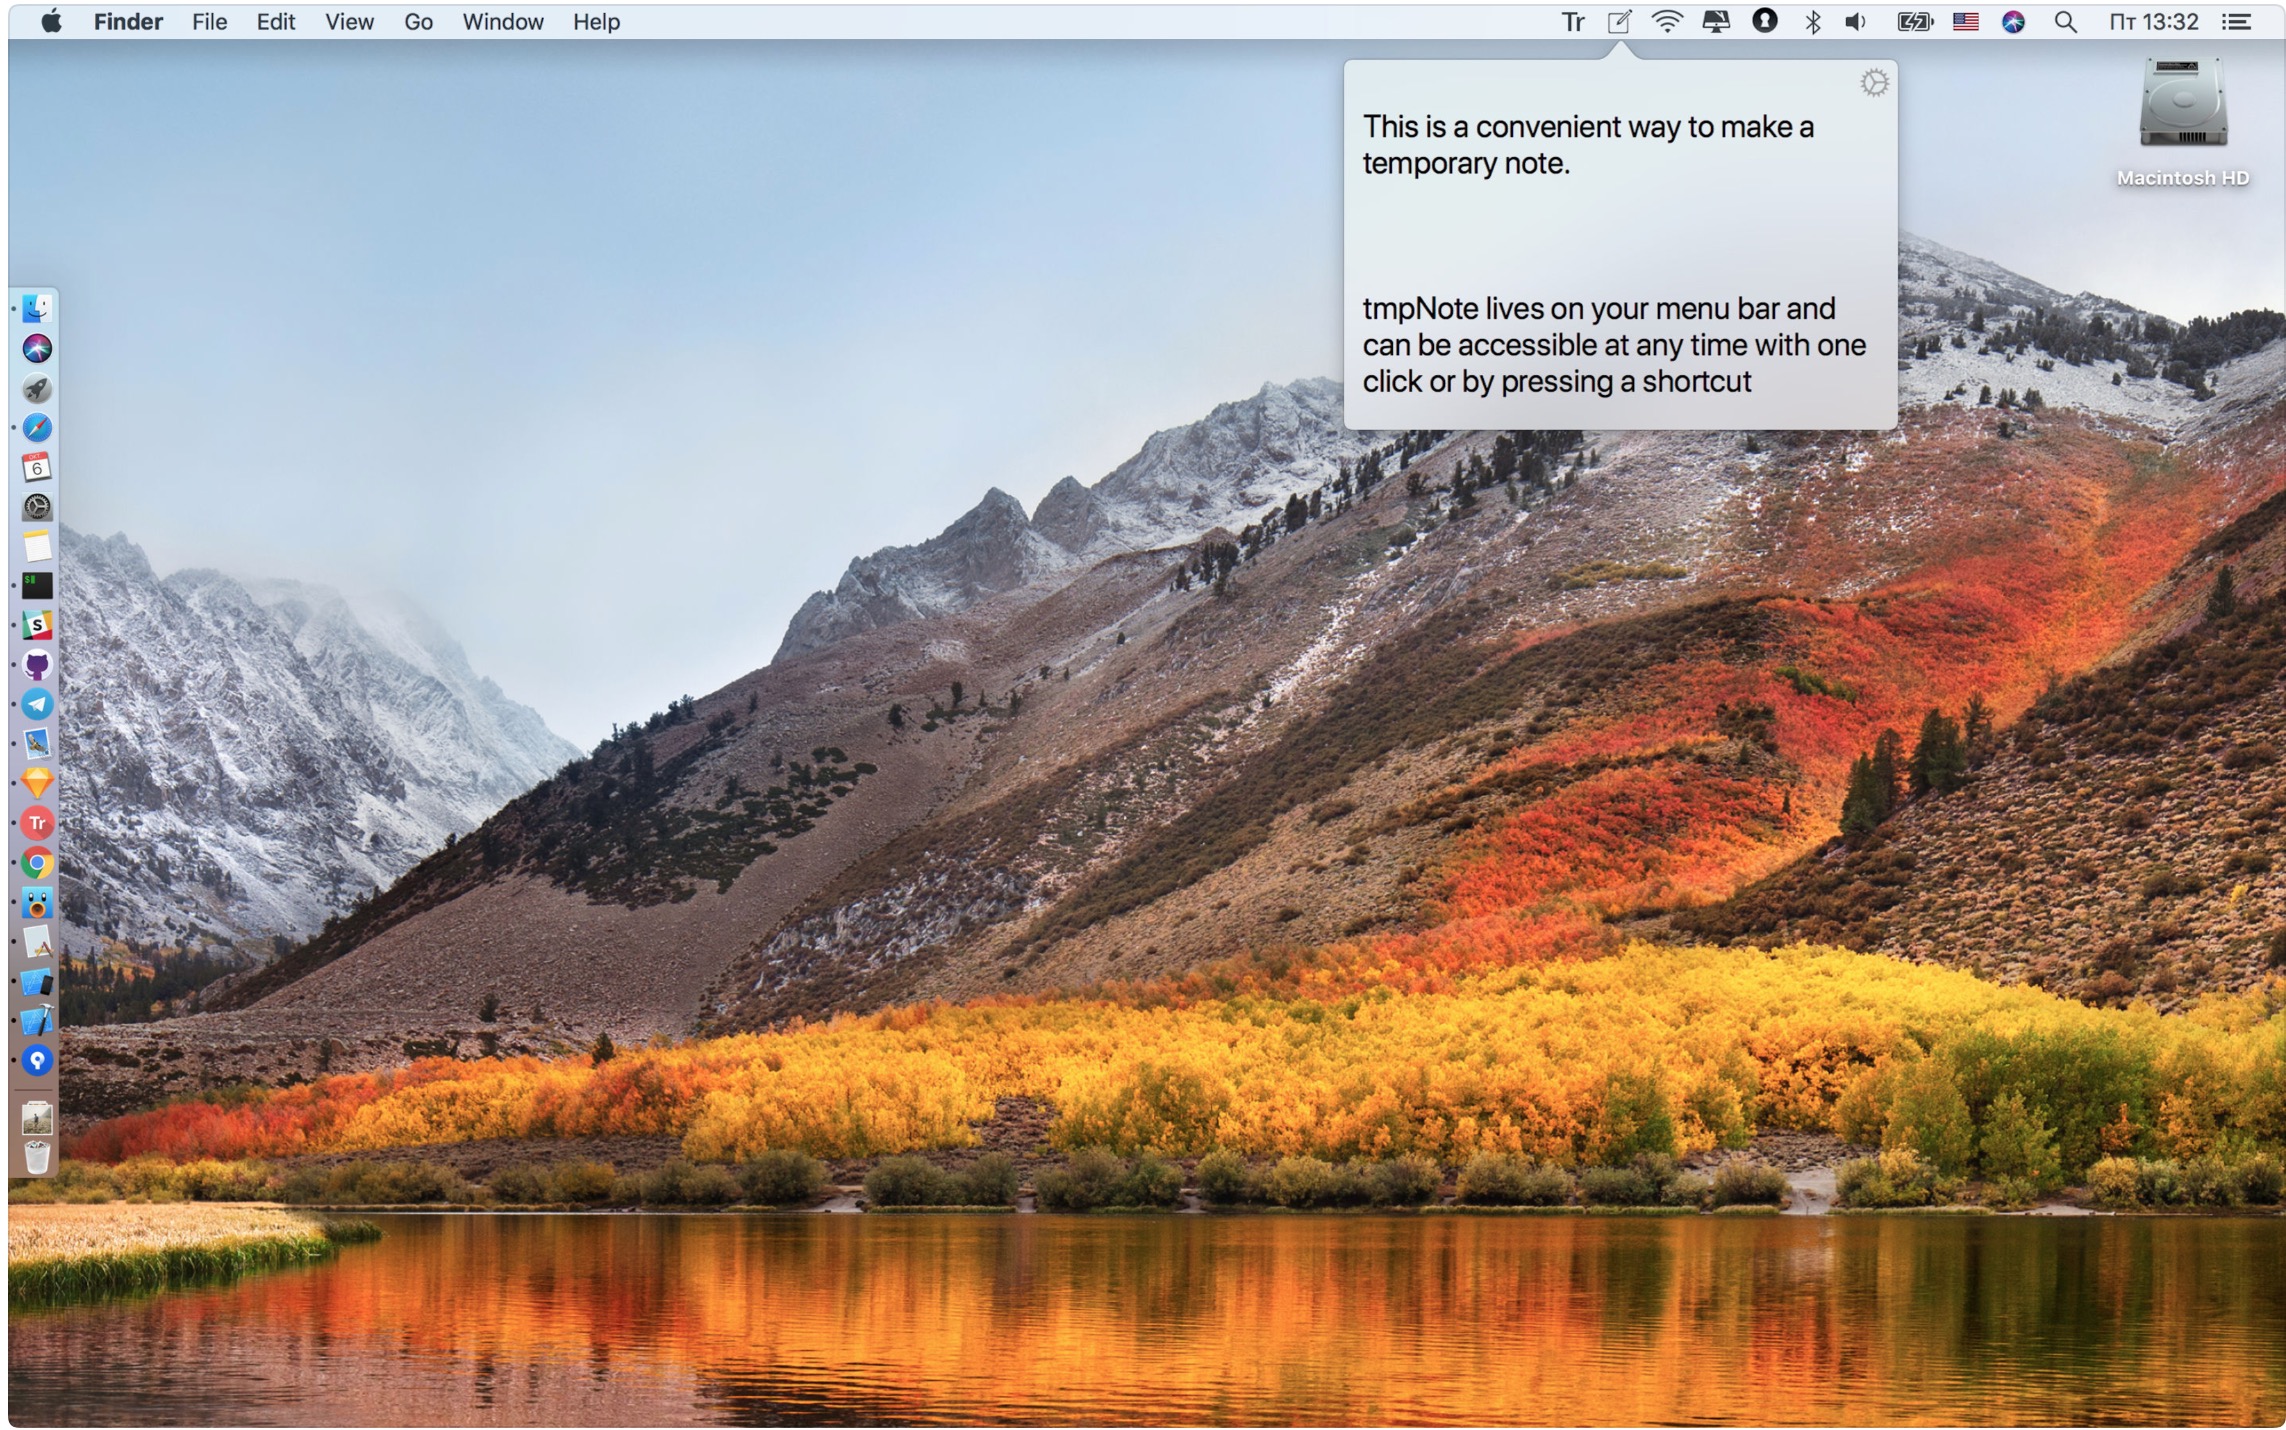
Task: Open tmpNote settings gear
Action: tap(1874, 83)
